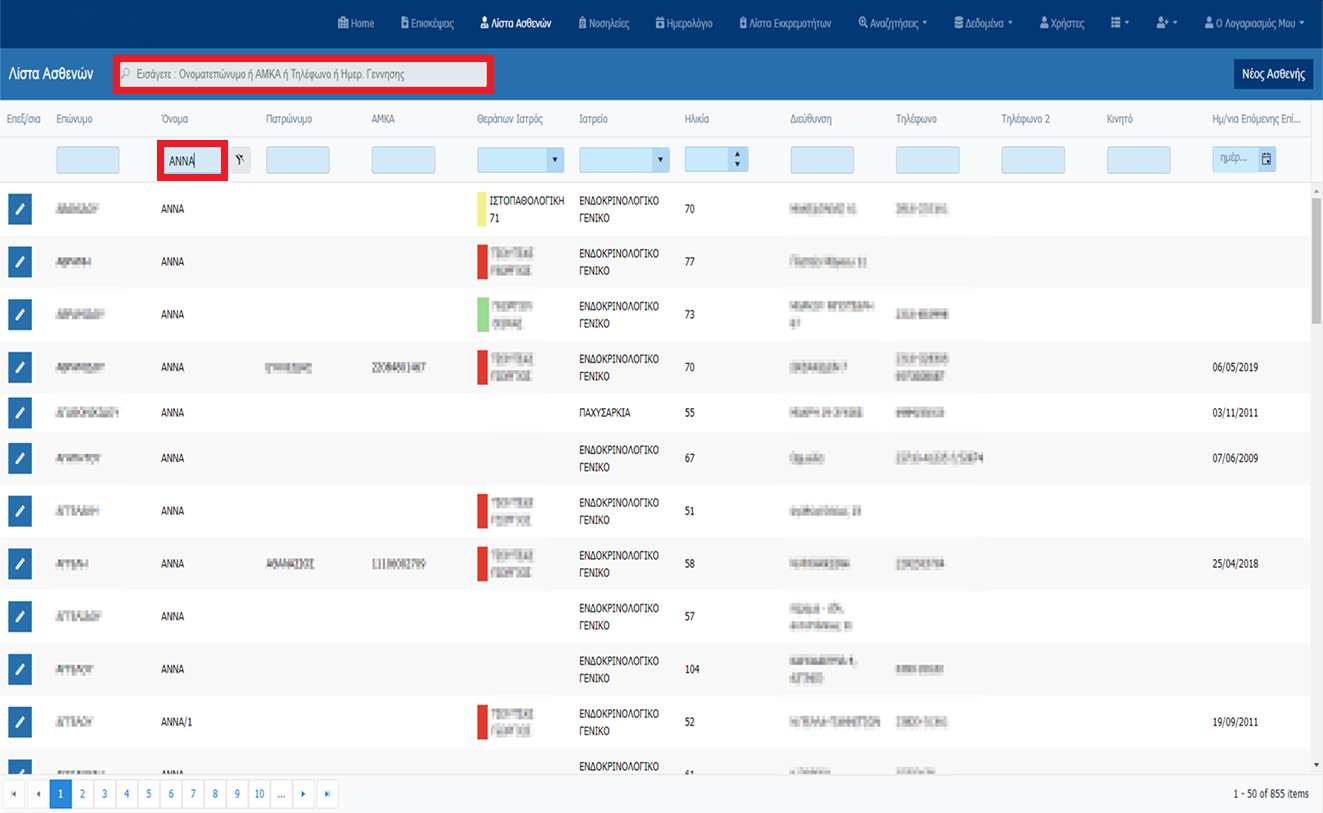Sort the list by the Επώνυμο column header
1323x813 pixels.
pyautogui.click(x=75, y=119)
